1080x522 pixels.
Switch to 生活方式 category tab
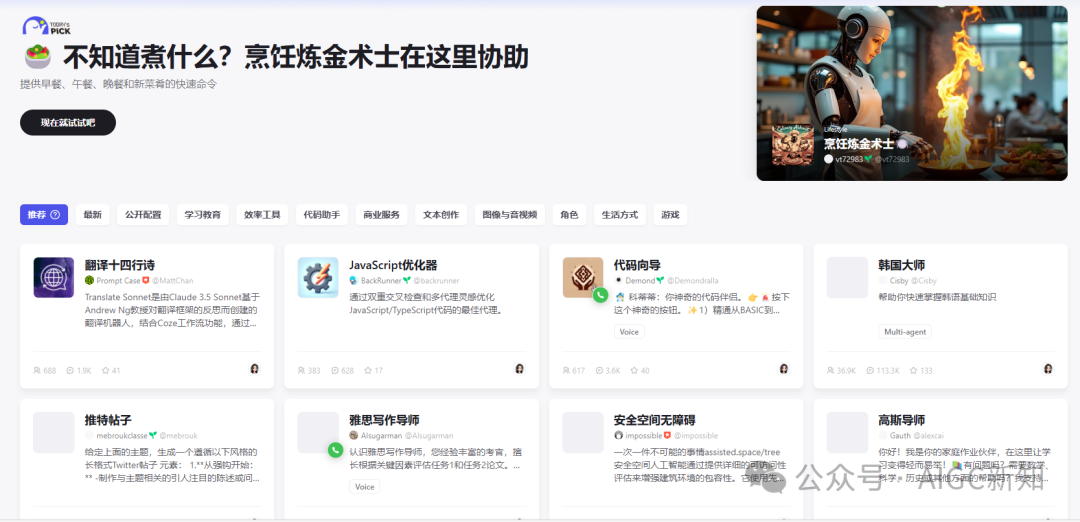pyautogui.click(x=620, y=215)
